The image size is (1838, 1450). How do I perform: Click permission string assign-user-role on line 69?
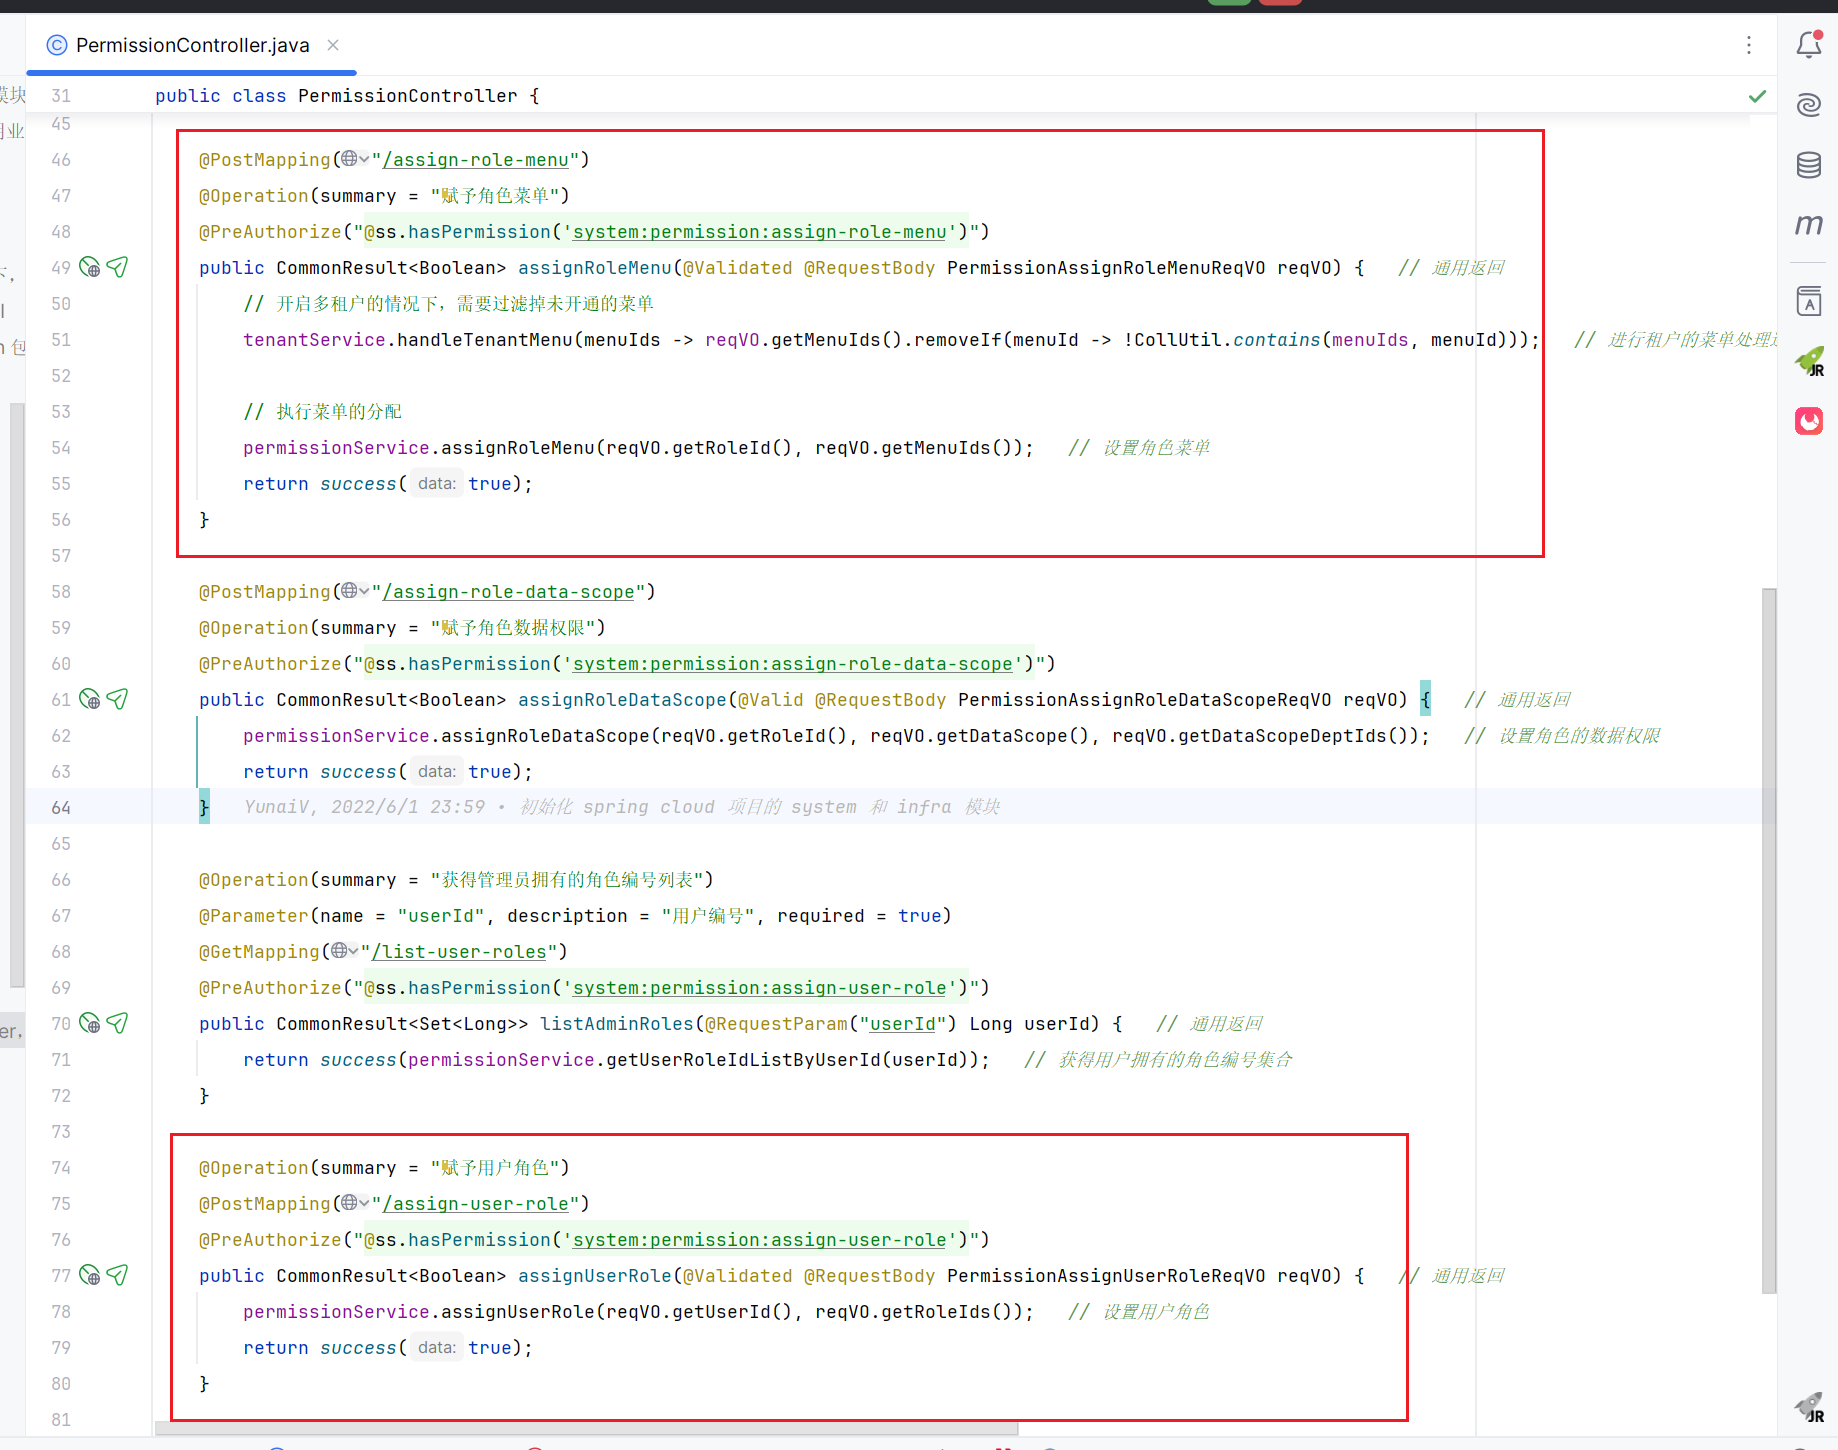tap(760, 988)
